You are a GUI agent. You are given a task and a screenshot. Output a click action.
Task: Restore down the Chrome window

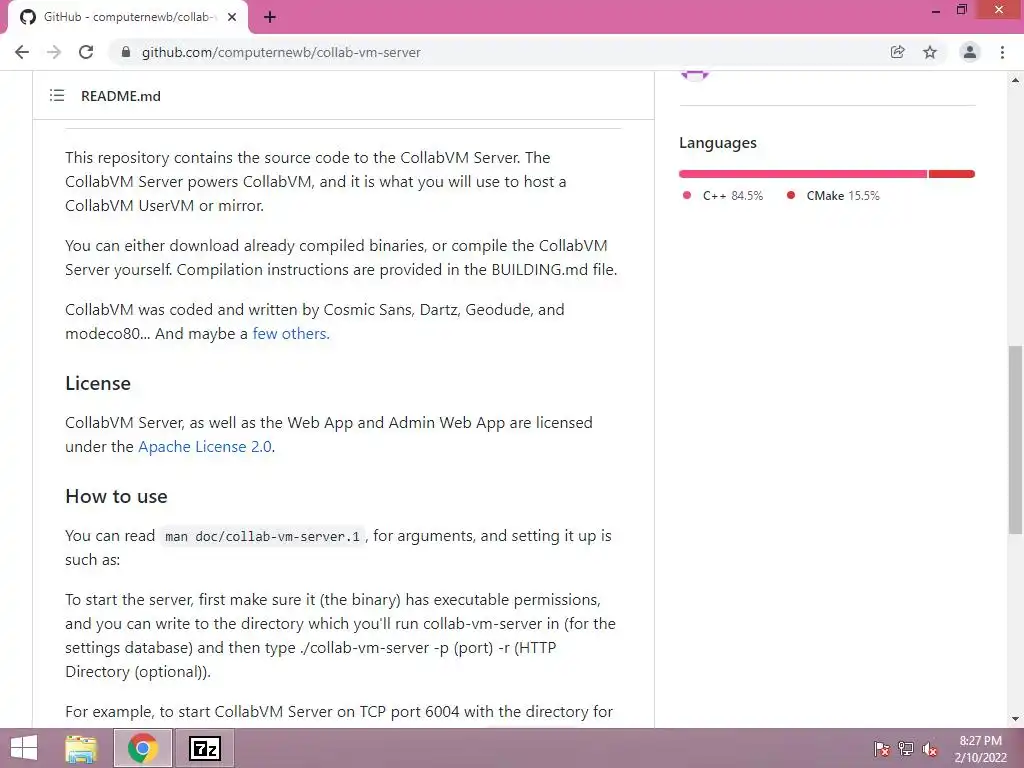point(962,10)
